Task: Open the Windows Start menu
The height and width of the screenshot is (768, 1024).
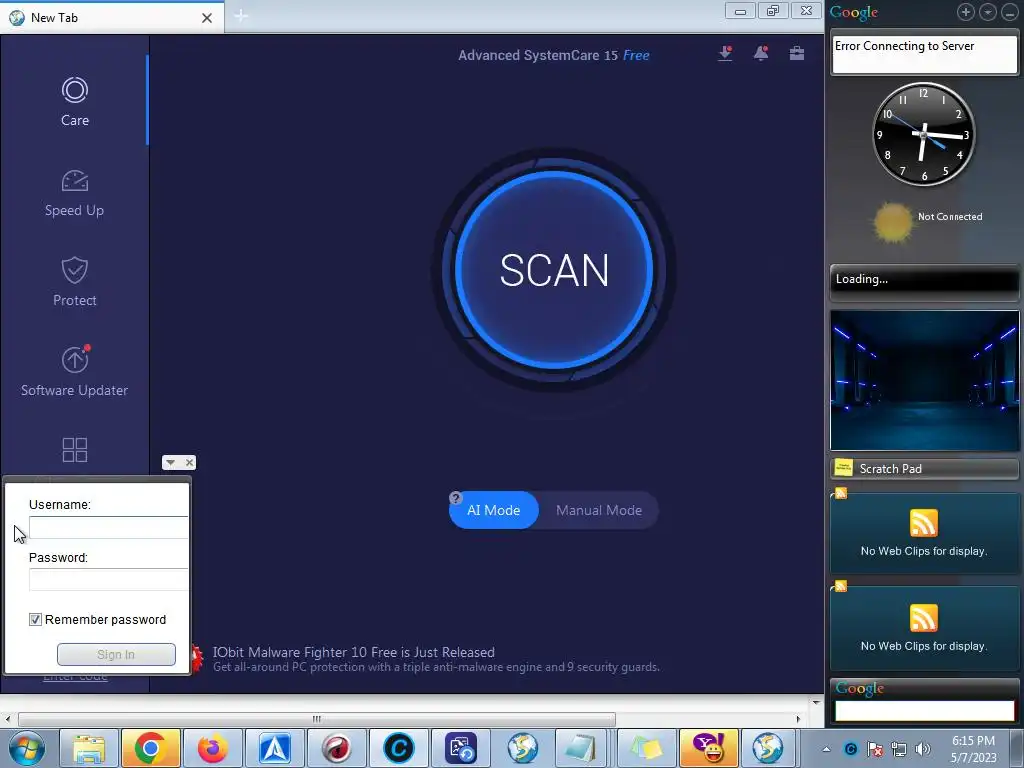Action: pyautogui.click(x=27, y=748)
